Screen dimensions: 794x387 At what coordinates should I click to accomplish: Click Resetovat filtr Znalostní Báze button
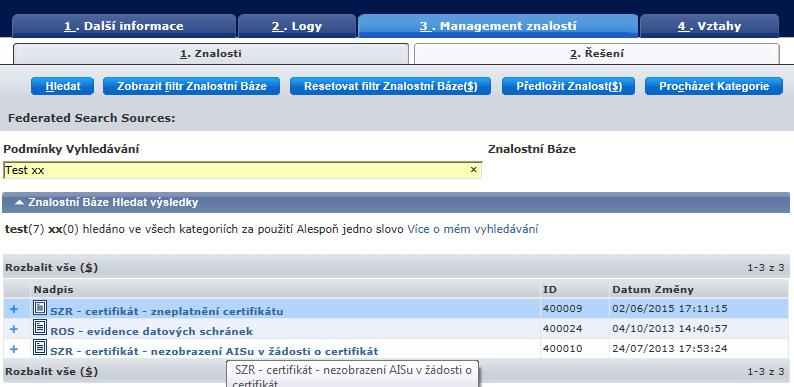[x=390, y=86]
